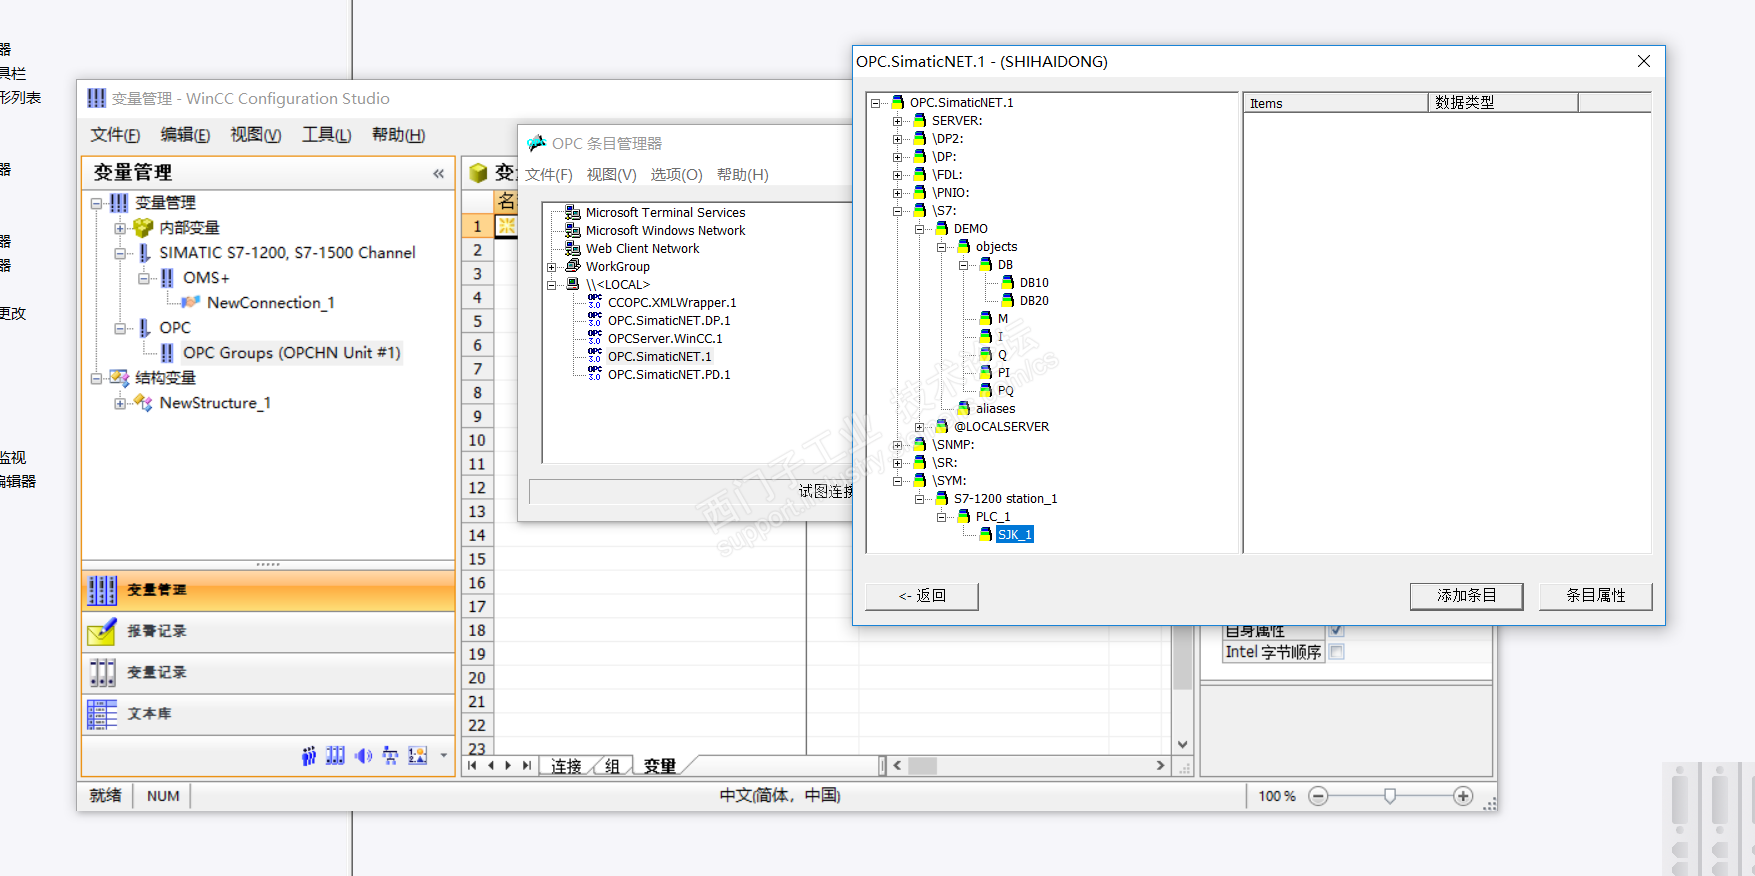
Task: Click the Microsoft Terminal Services network icon
Action: tap(573, 212)
